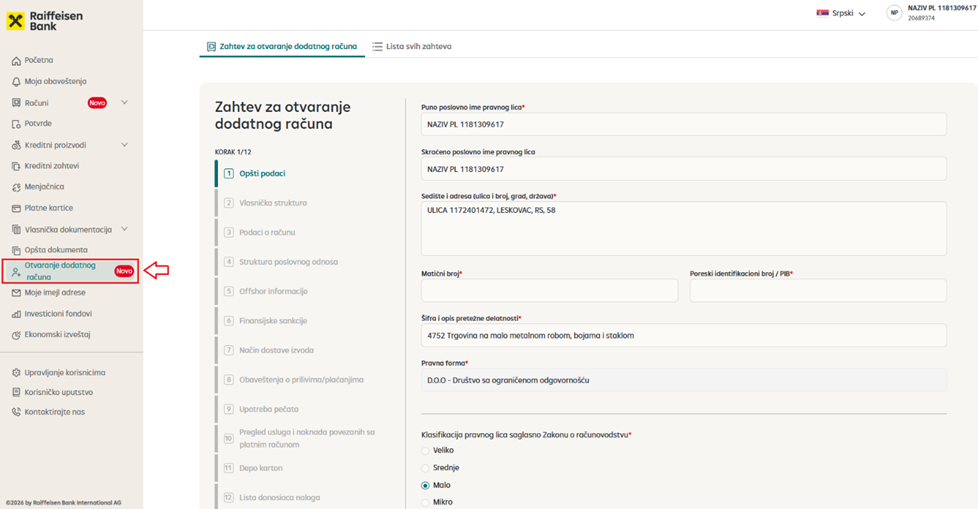The height and width of the screenshot is (509, 978).
Task: Click Puno poslovno ime pravnog lica field
Action: click(x=684, y=124)
